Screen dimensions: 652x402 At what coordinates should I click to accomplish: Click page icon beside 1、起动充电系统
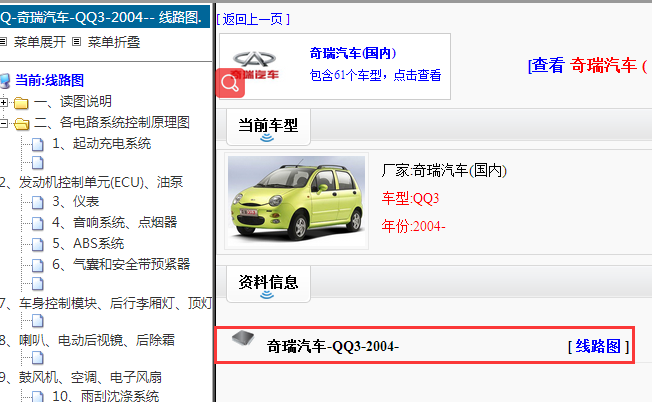[38, 144]
